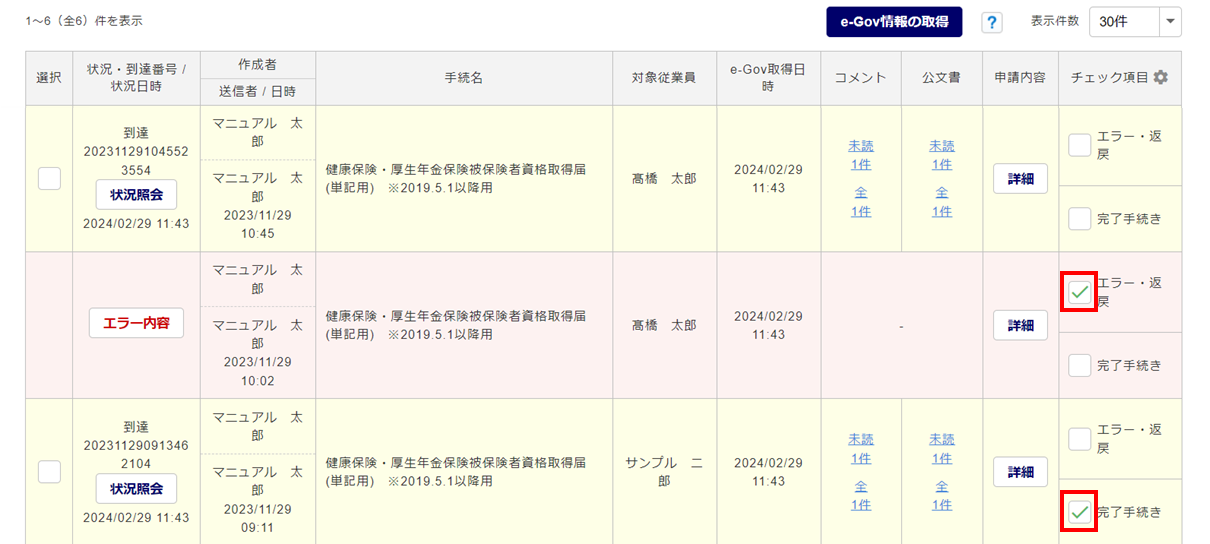Click the e-Gov情報の取得 button
The image size is (1210, 544).
(894, 22)
